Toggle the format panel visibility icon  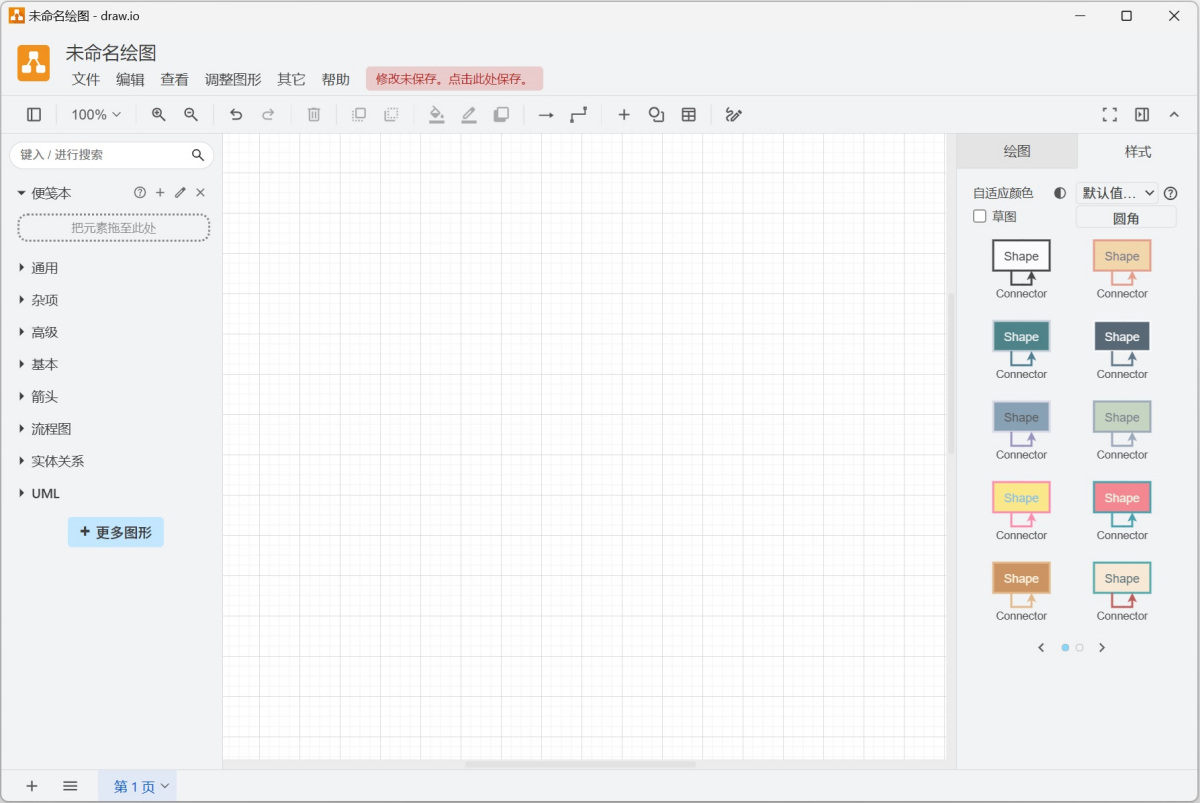click(1141, 114)
